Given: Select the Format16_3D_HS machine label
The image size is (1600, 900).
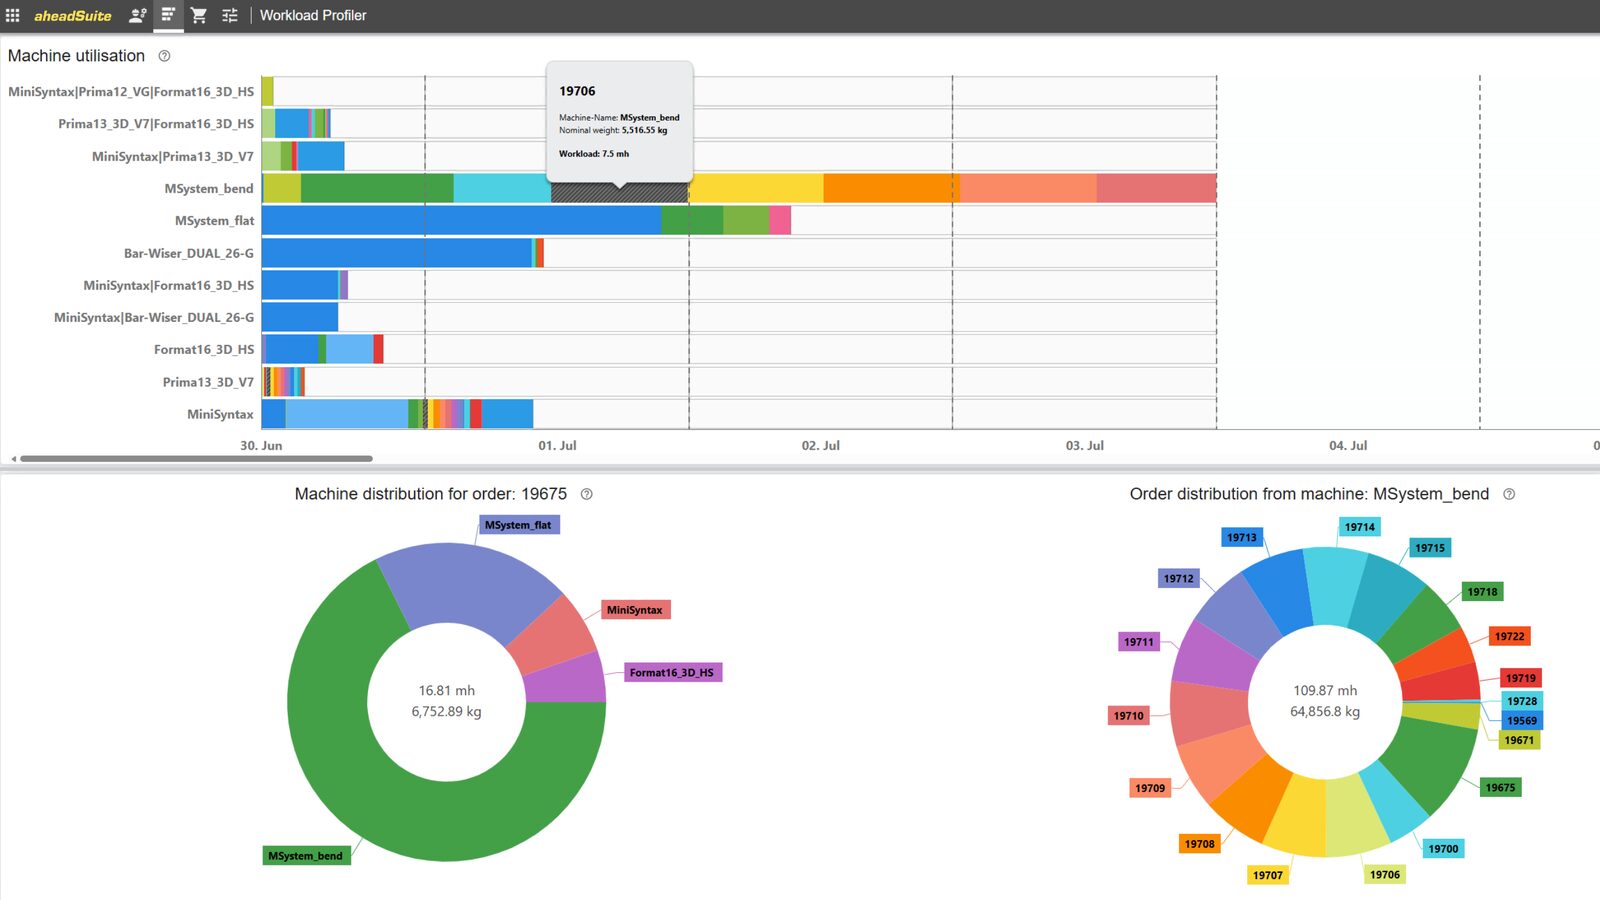Looking at the screenshot, I should (x=204, y=349).
